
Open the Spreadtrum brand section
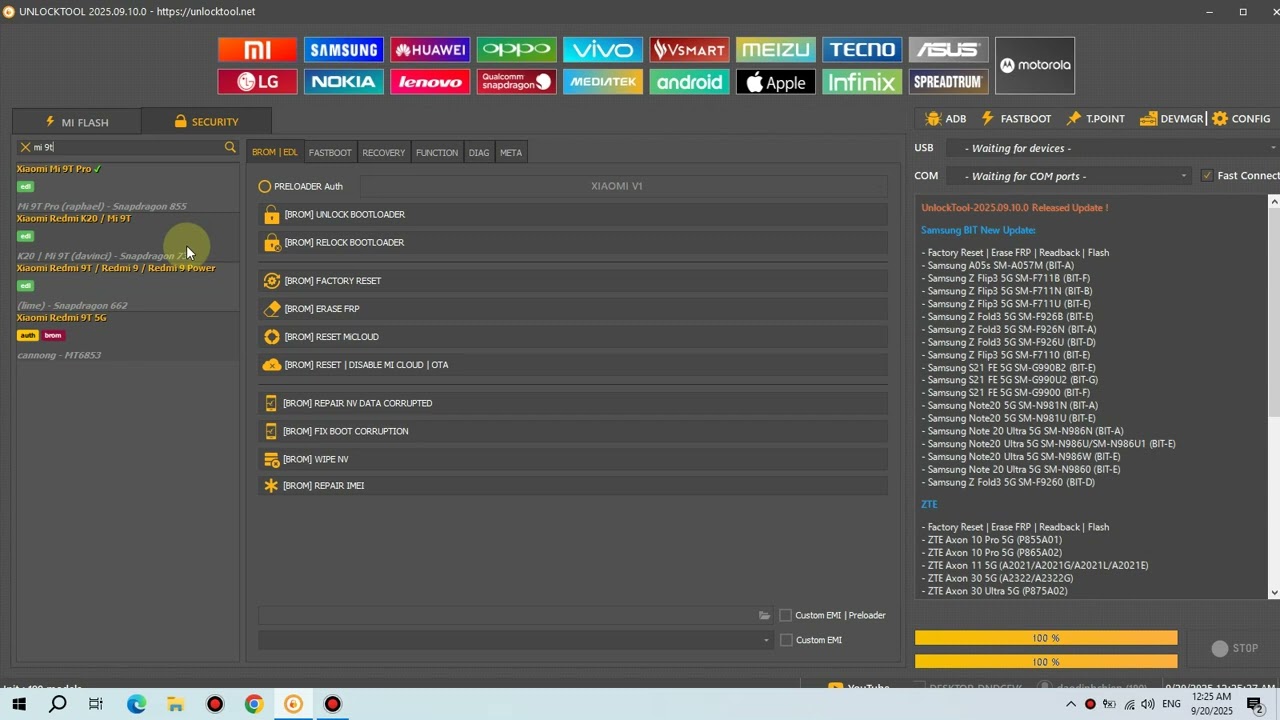coord(948,82)
